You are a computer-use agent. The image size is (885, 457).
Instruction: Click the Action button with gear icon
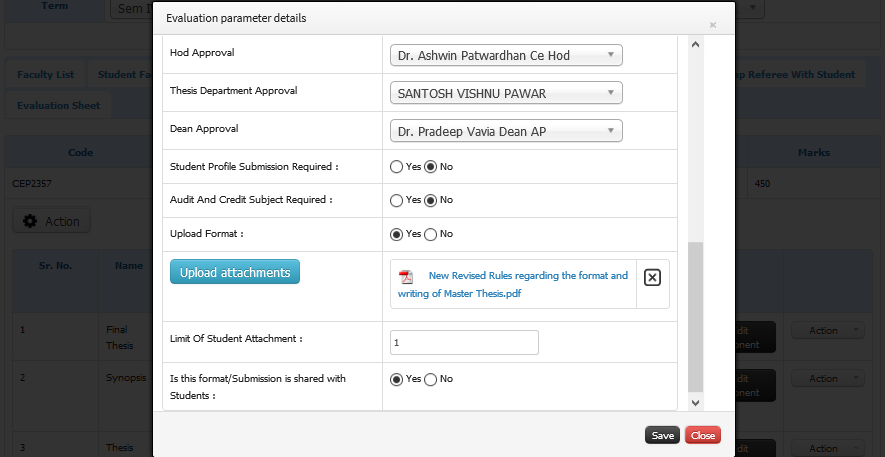click(51, 221)
